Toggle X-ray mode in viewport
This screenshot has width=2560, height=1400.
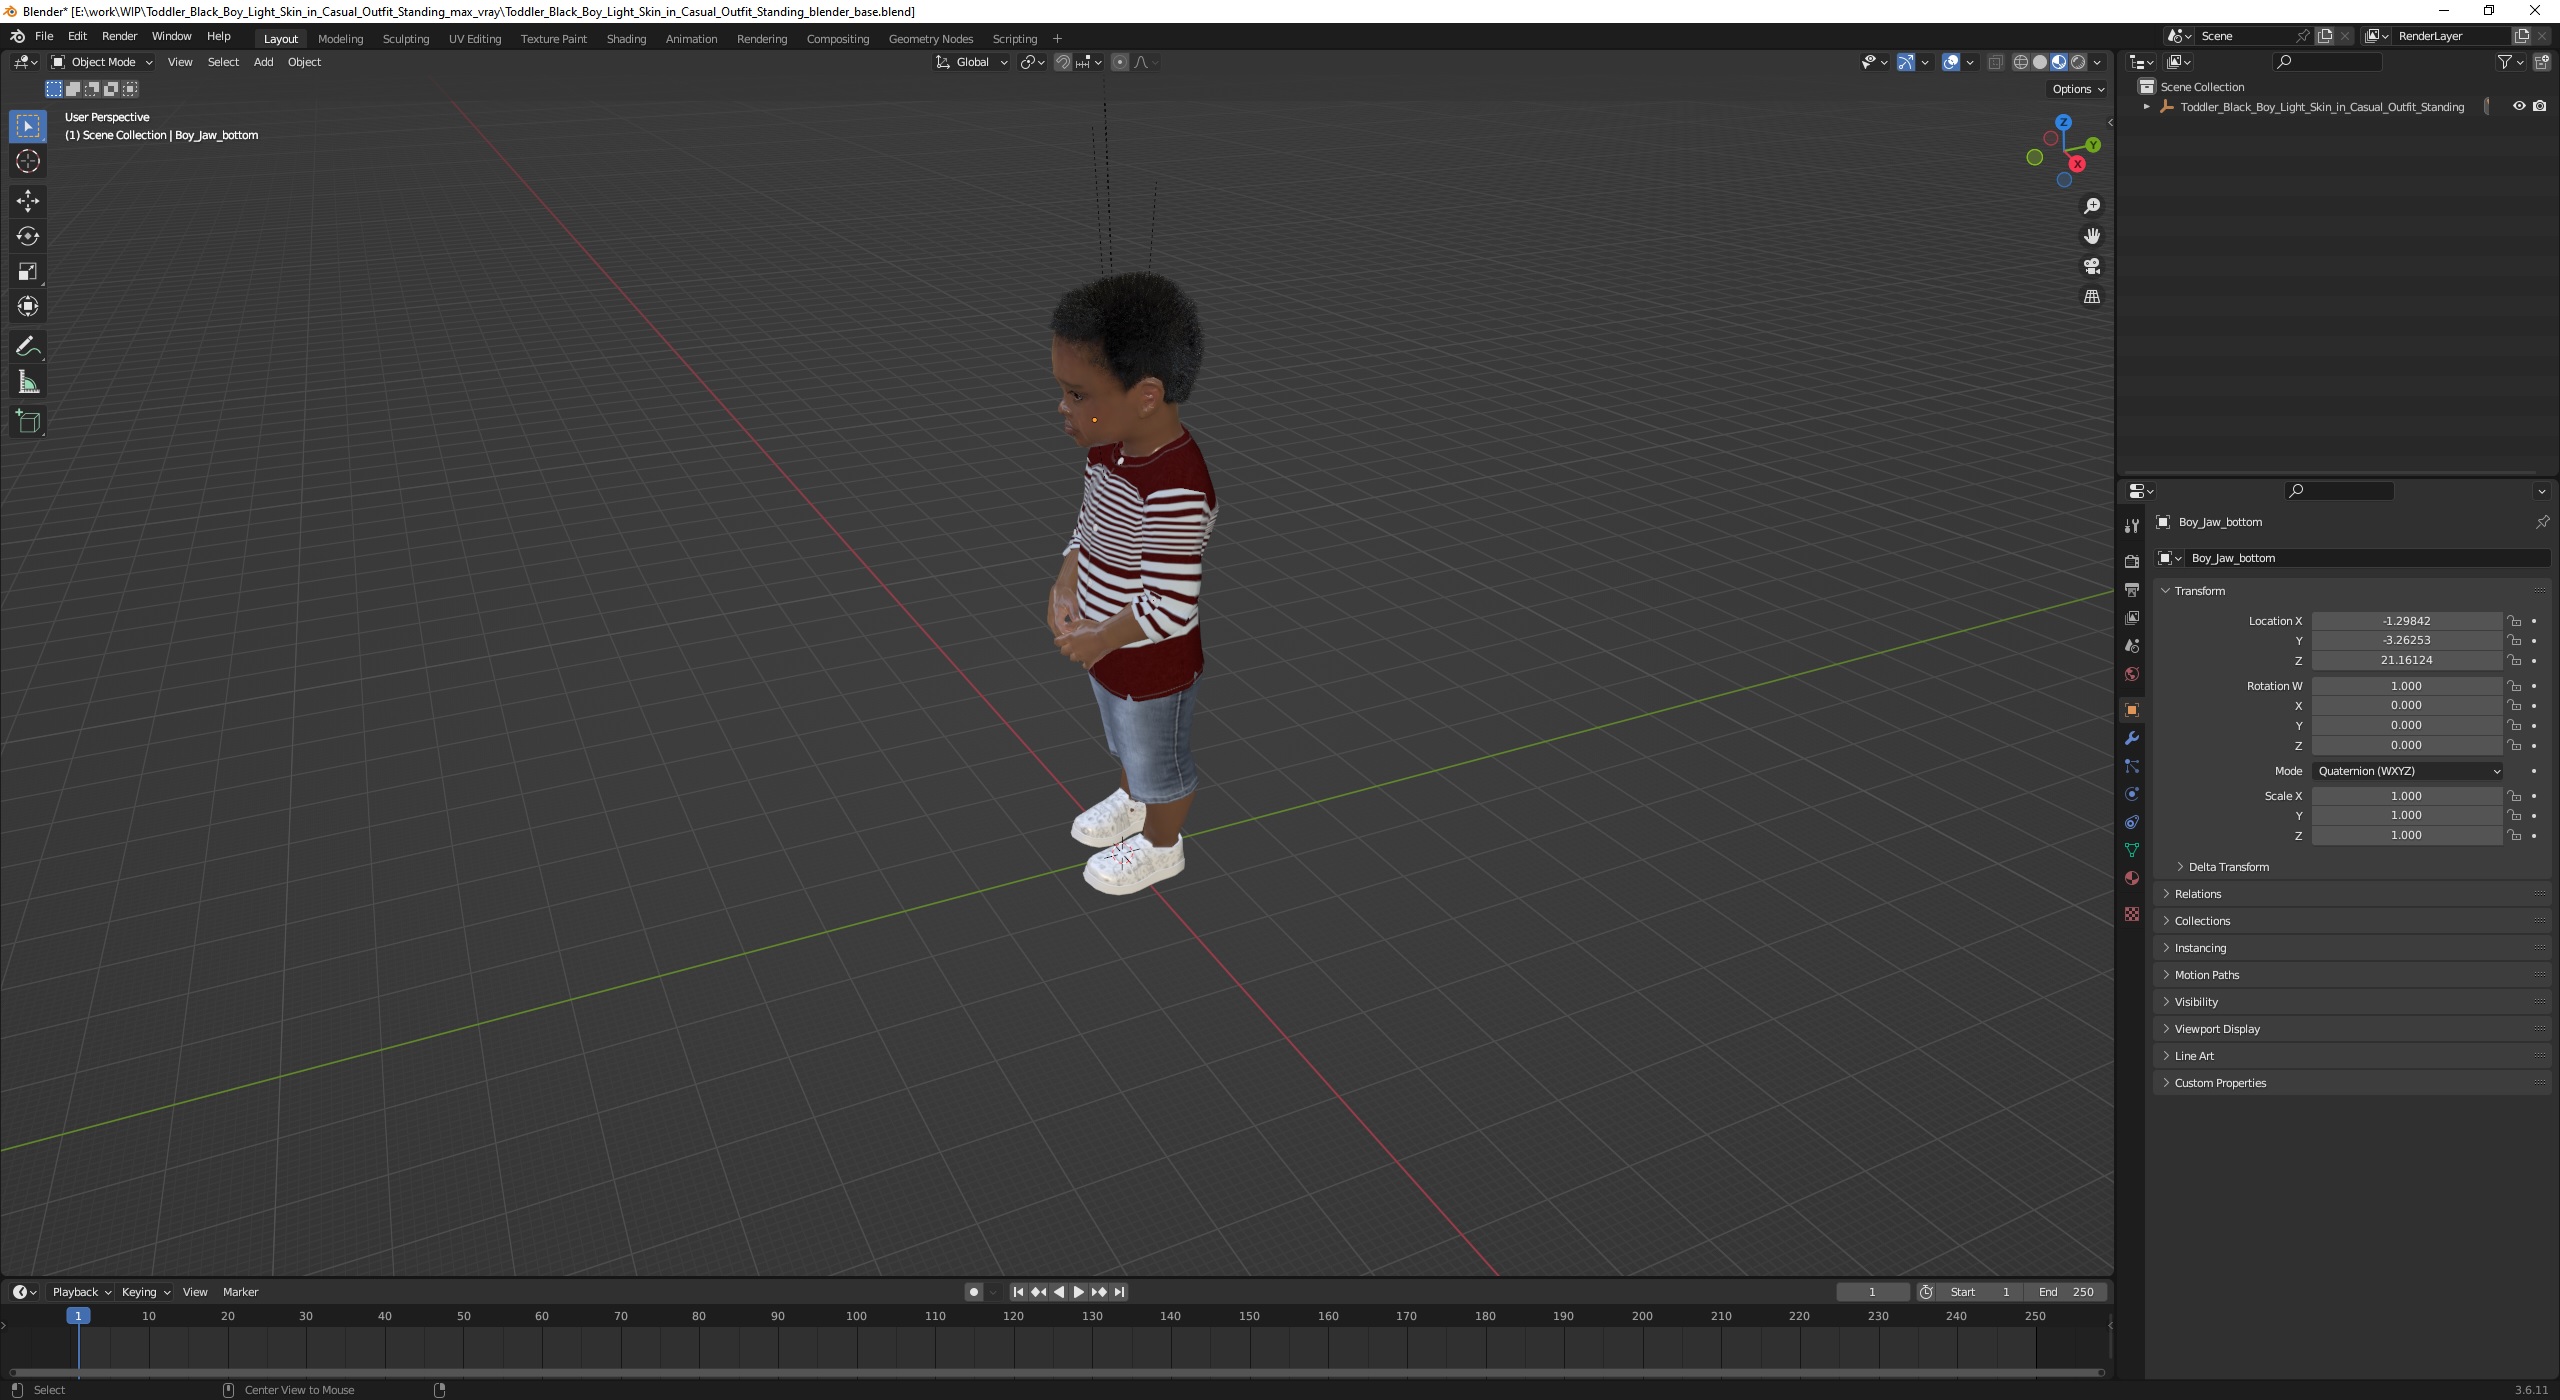1995,62
